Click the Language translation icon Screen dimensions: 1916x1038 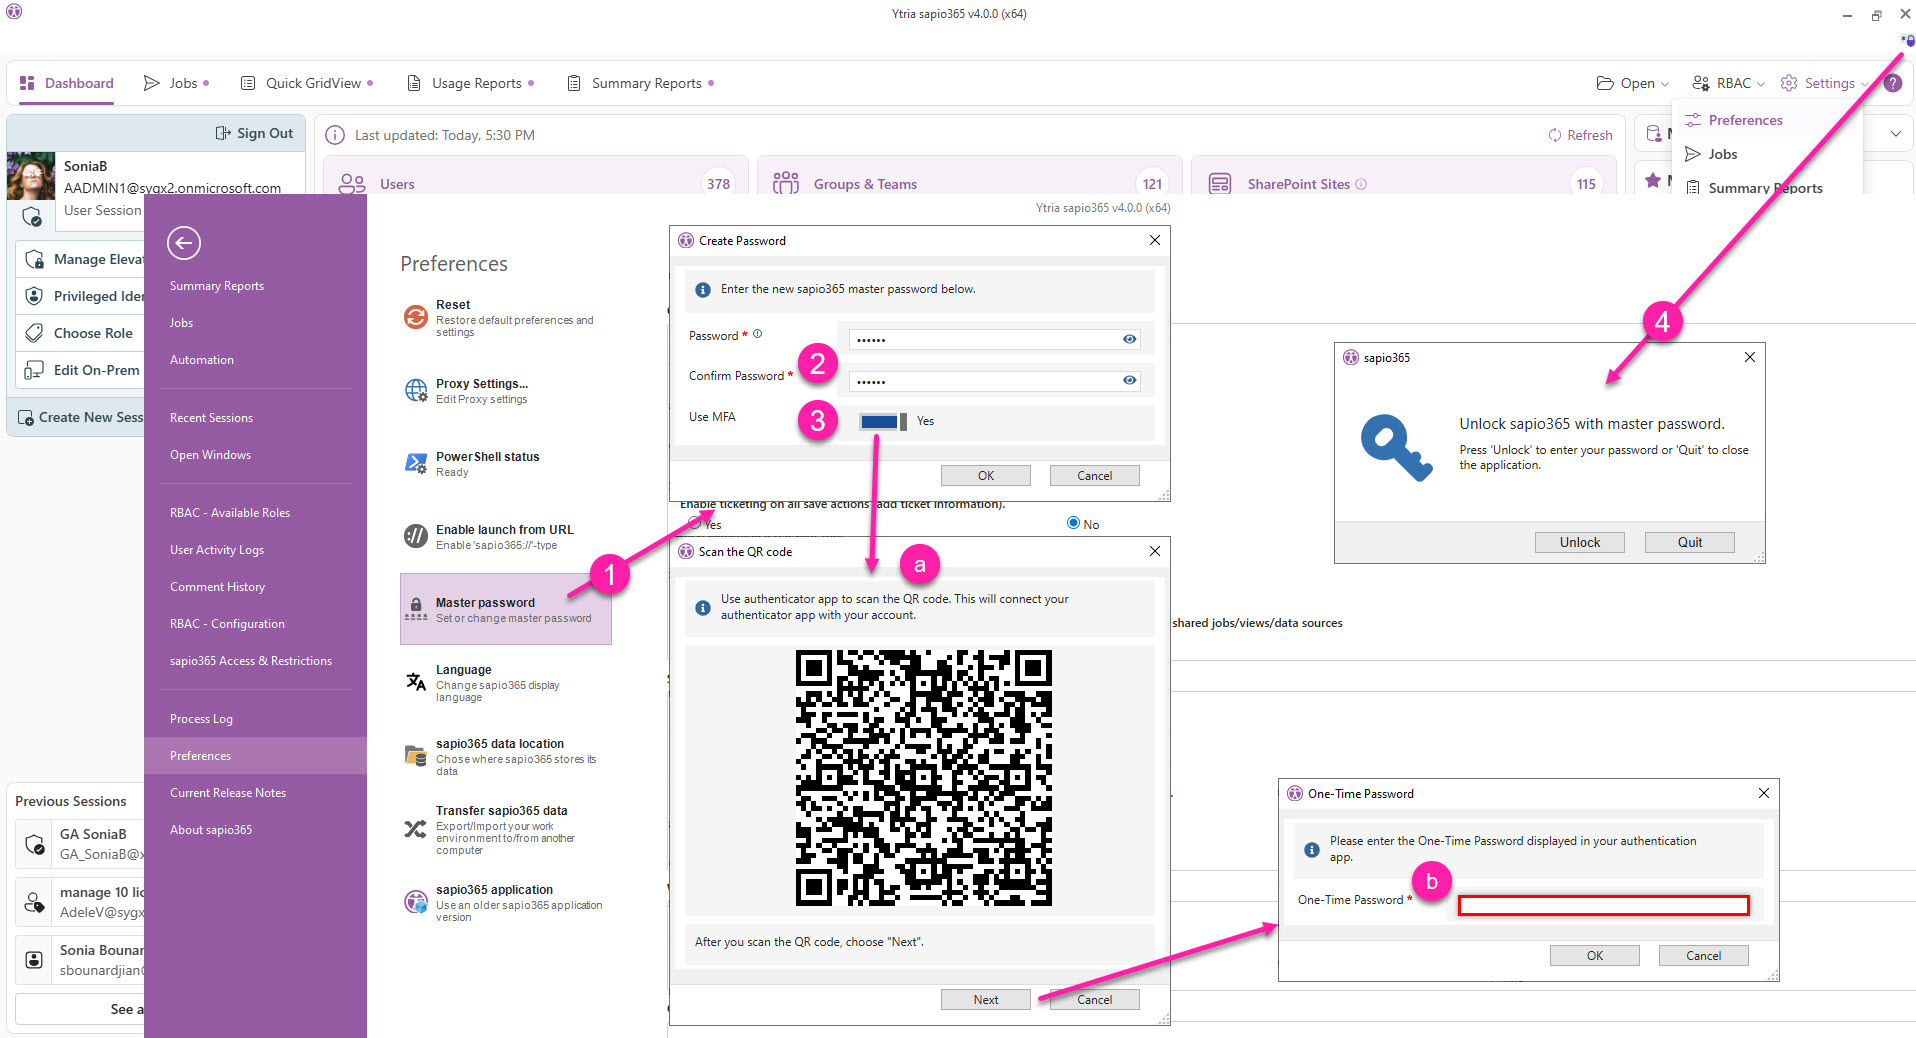point(416,682)
